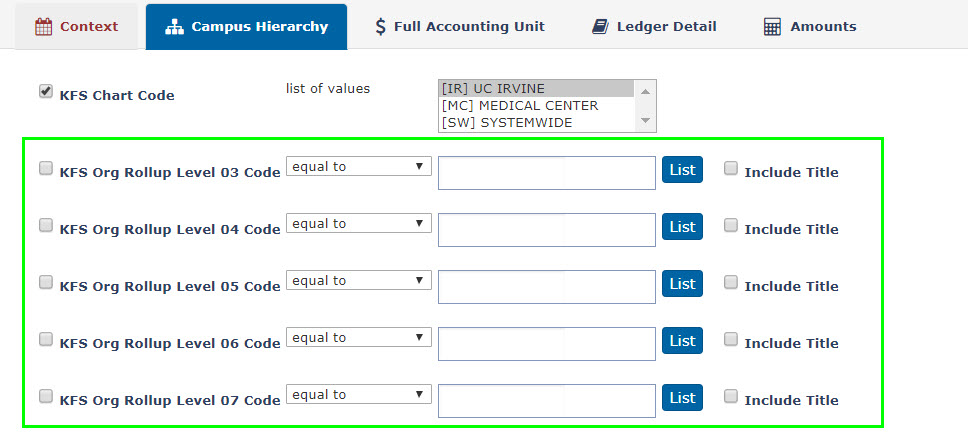Click the List button for Level 06 Code

tap(682, 341)
